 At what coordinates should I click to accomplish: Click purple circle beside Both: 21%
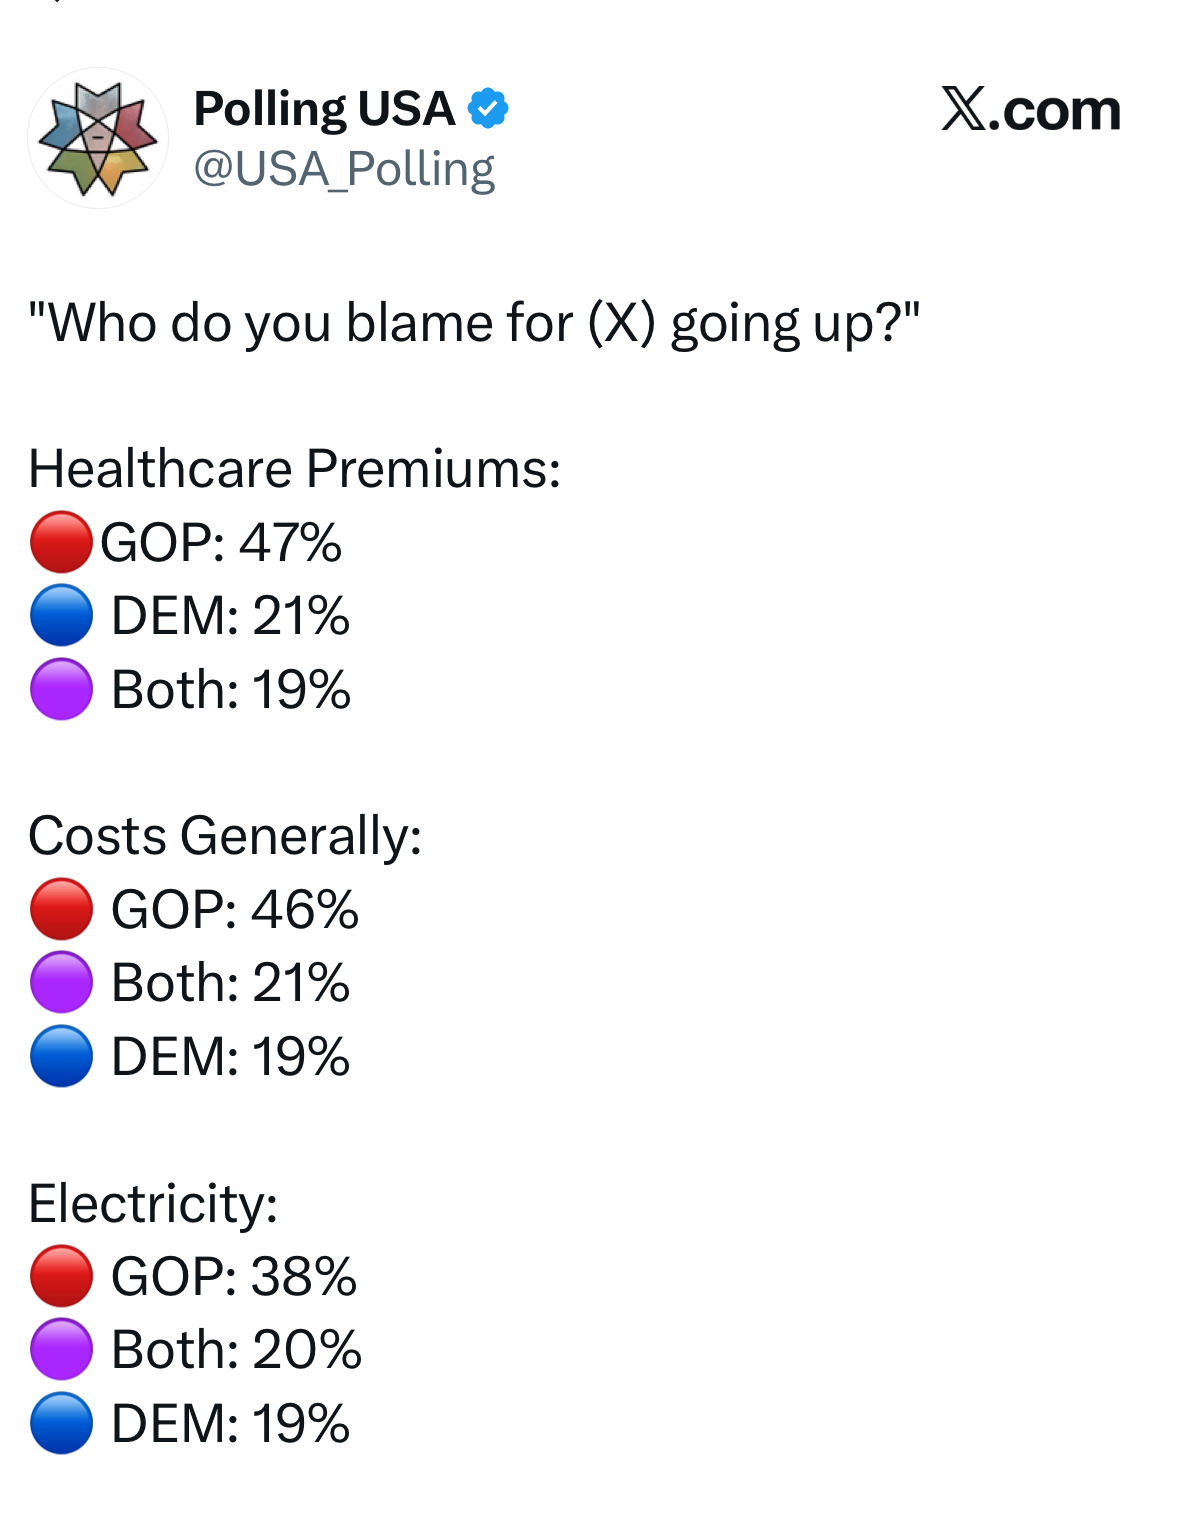tap(61, 982)
